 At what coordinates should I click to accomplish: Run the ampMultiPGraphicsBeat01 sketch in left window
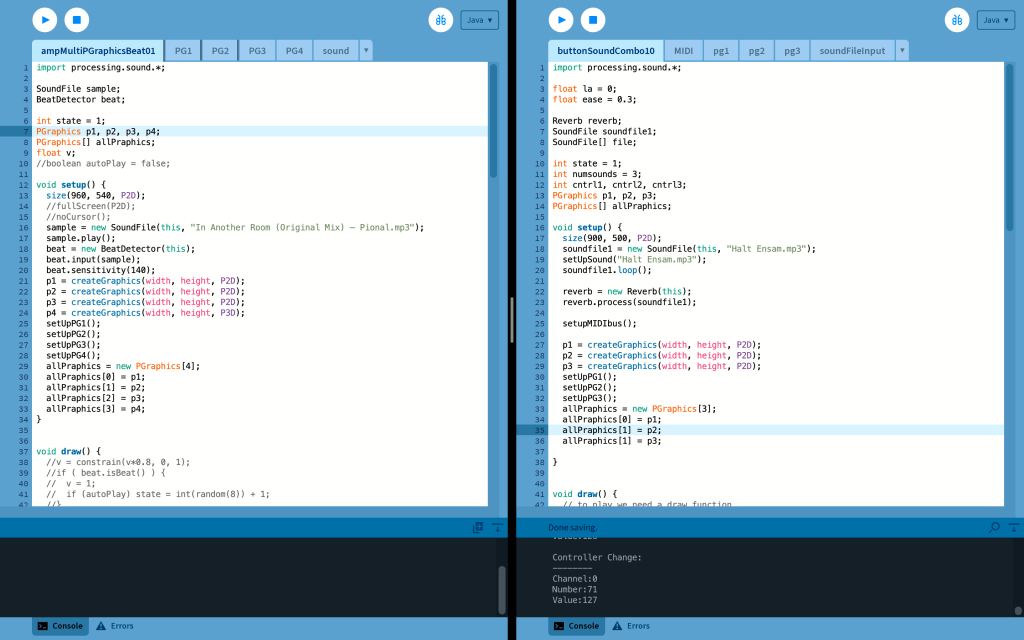(x=45, y=19)
